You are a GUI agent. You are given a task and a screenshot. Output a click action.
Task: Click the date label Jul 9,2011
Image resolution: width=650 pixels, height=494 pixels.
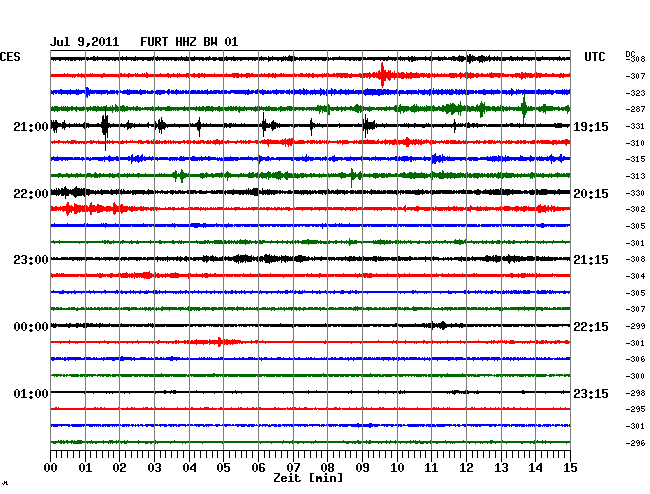pyautogui.click(x=84, y=42)
